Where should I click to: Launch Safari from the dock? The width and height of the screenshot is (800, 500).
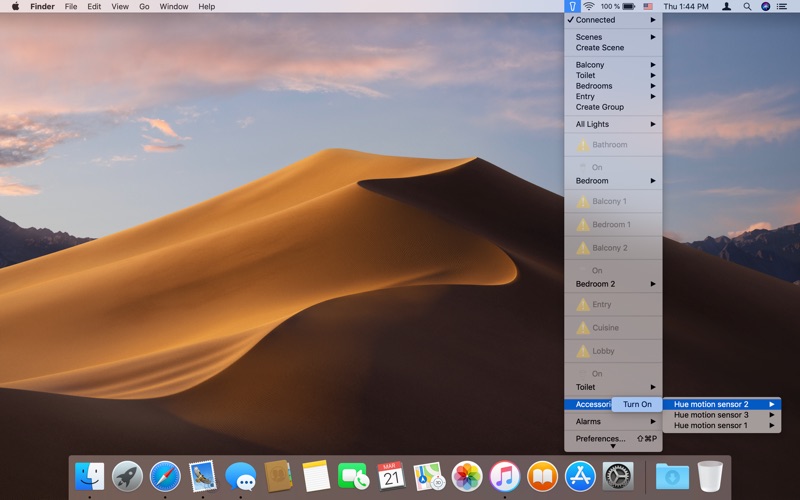[x=165, y=476]
